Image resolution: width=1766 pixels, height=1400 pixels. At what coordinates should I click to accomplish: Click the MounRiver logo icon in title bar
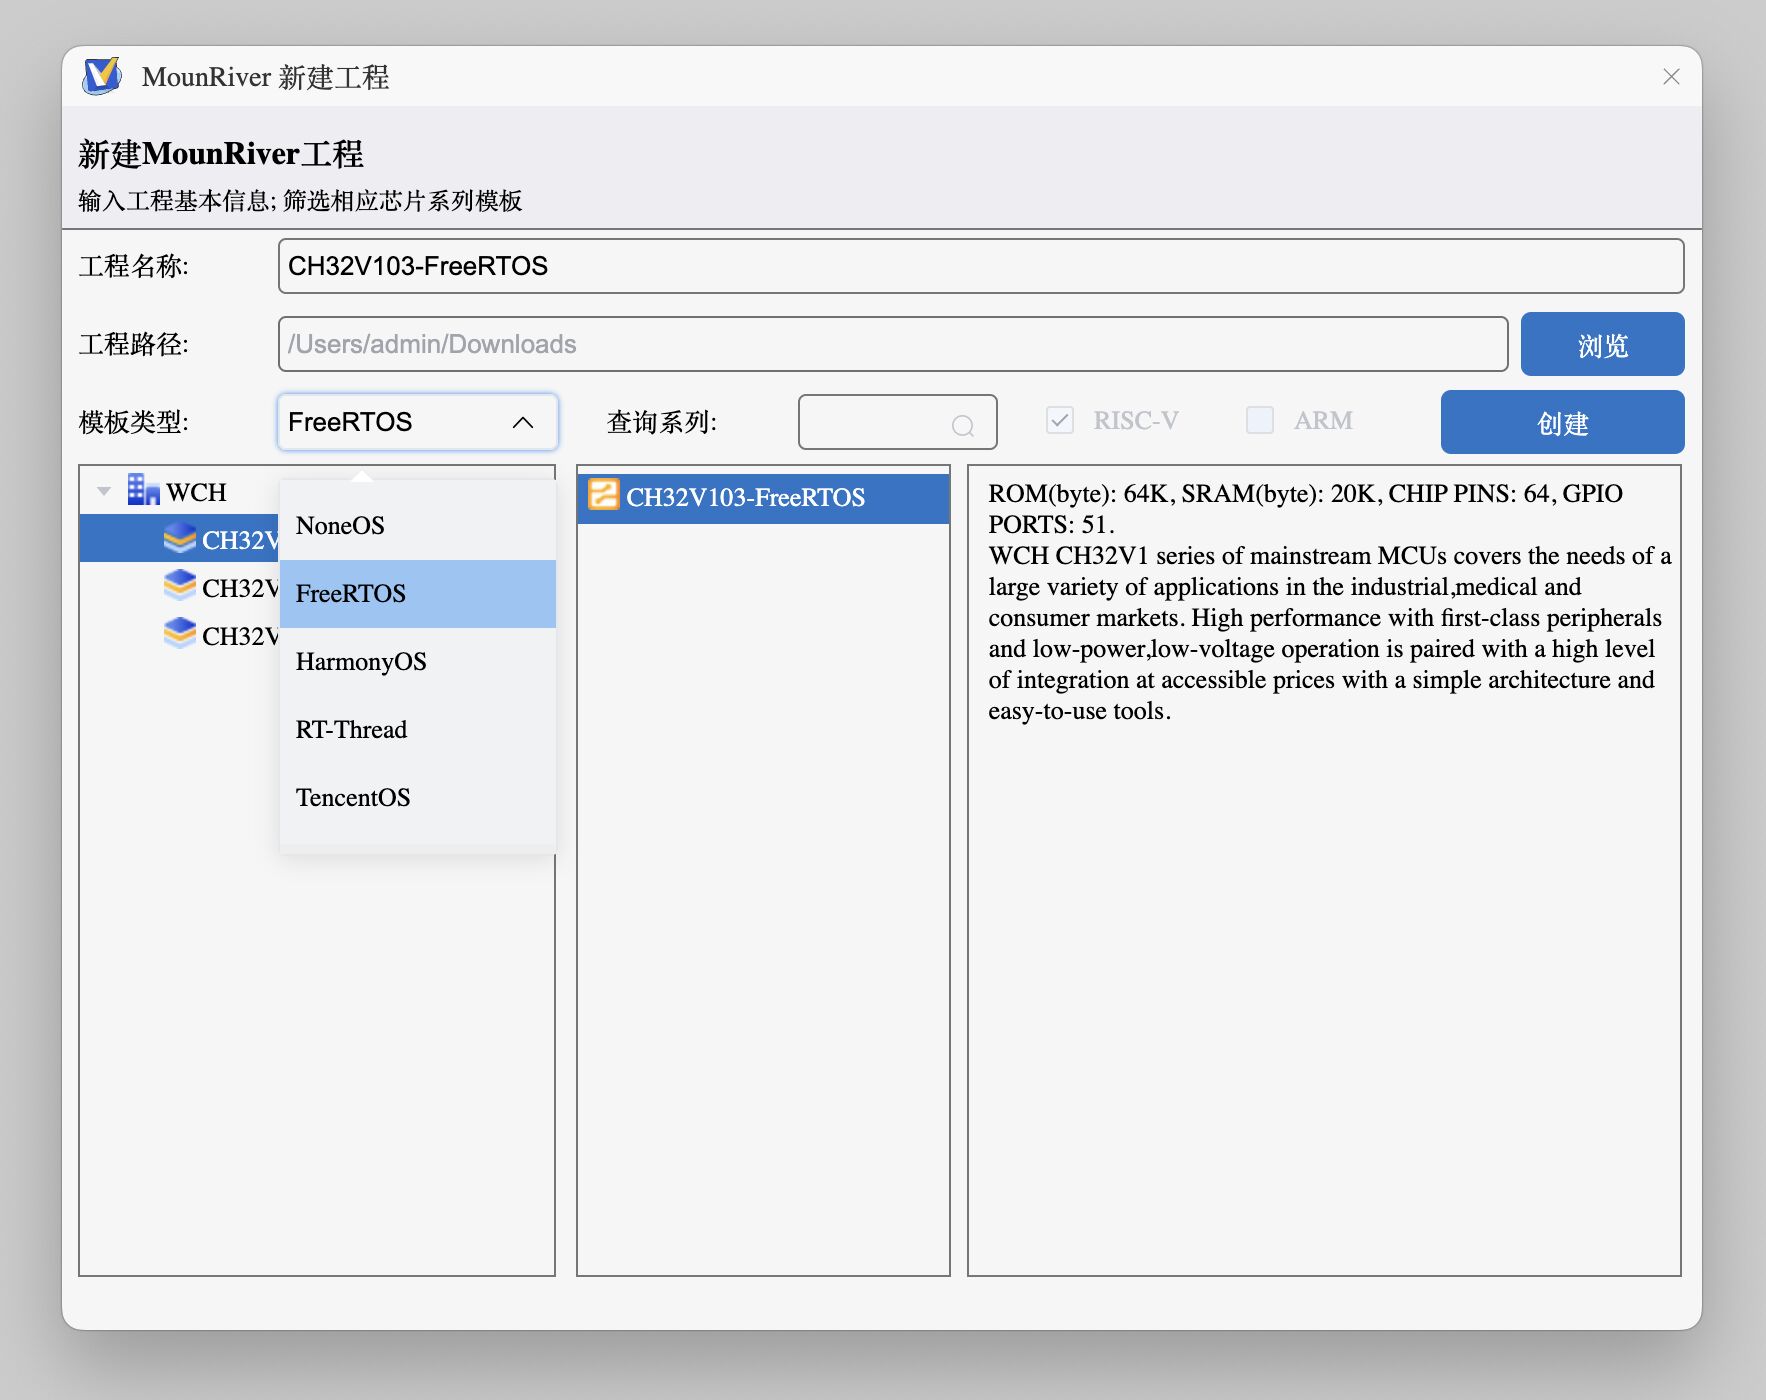tap(102, 76)
